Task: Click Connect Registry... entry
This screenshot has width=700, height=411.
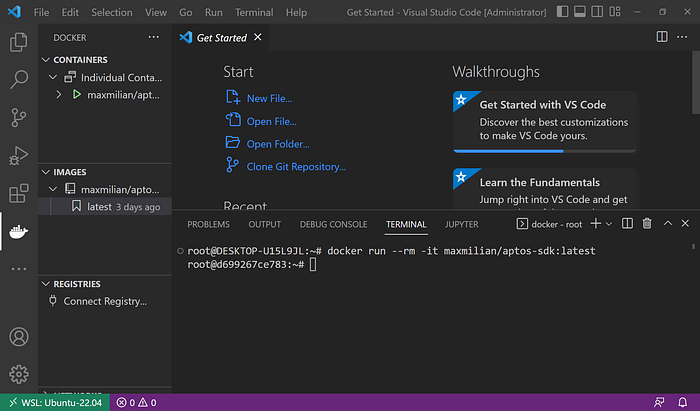Action: coord(105,302)
